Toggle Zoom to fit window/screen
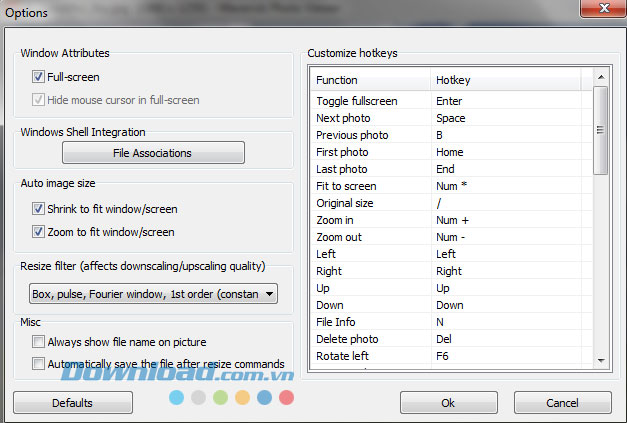Image resolution: width=627 pixels, height=423 pixels. 38,232
